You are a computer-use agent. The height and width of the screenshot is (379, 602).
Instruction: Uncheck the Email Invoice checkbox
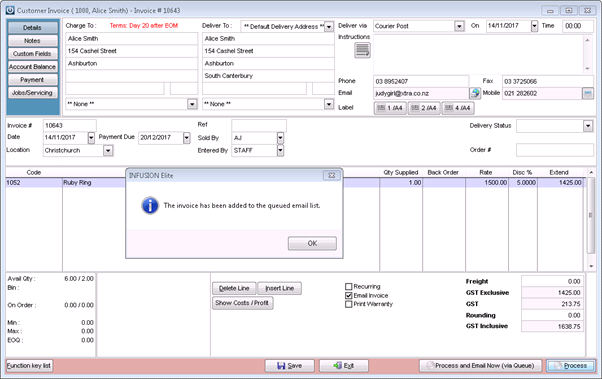349,295
